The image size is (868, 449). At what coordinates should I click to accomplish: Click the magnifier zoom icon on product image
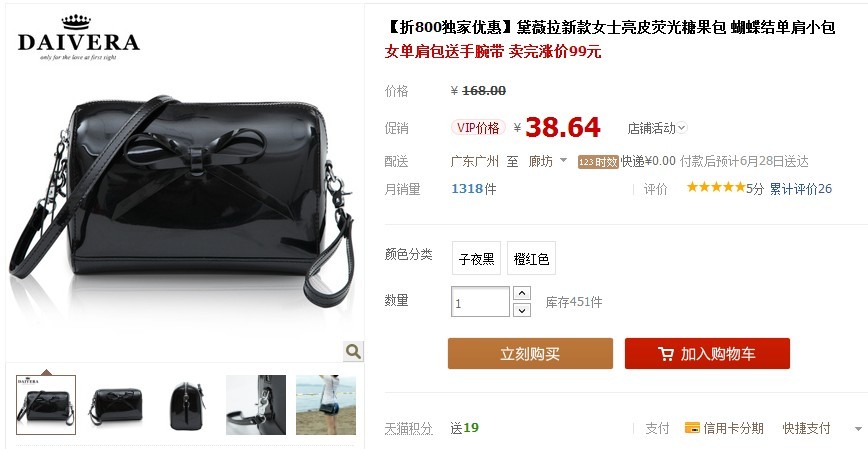point(353,351)
